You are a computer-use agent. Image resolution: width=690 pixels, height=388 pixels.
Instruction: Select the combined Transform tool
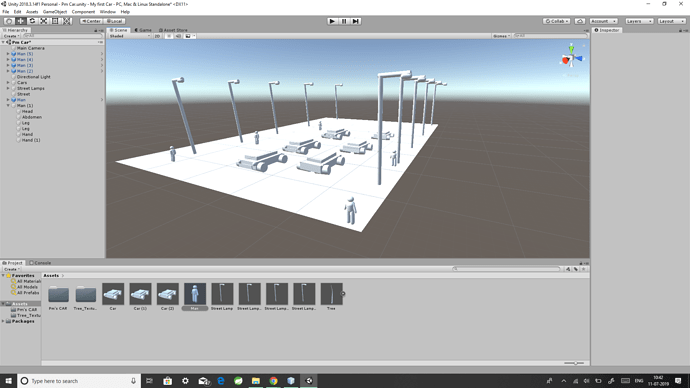coord(66,21)
